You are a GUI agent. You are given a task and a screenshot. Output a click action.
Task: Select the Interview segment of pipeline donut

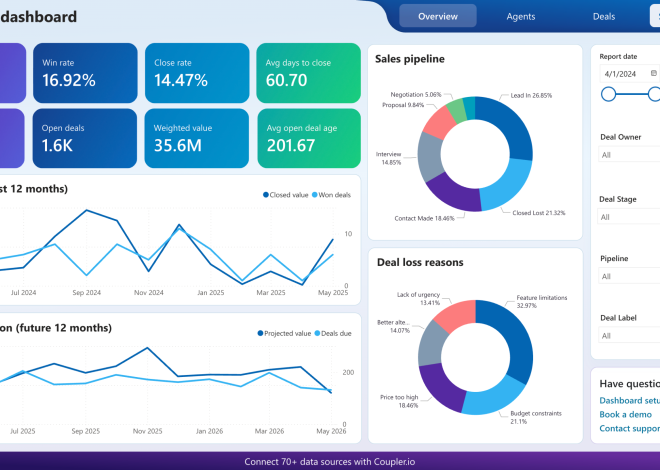(430, 157)
